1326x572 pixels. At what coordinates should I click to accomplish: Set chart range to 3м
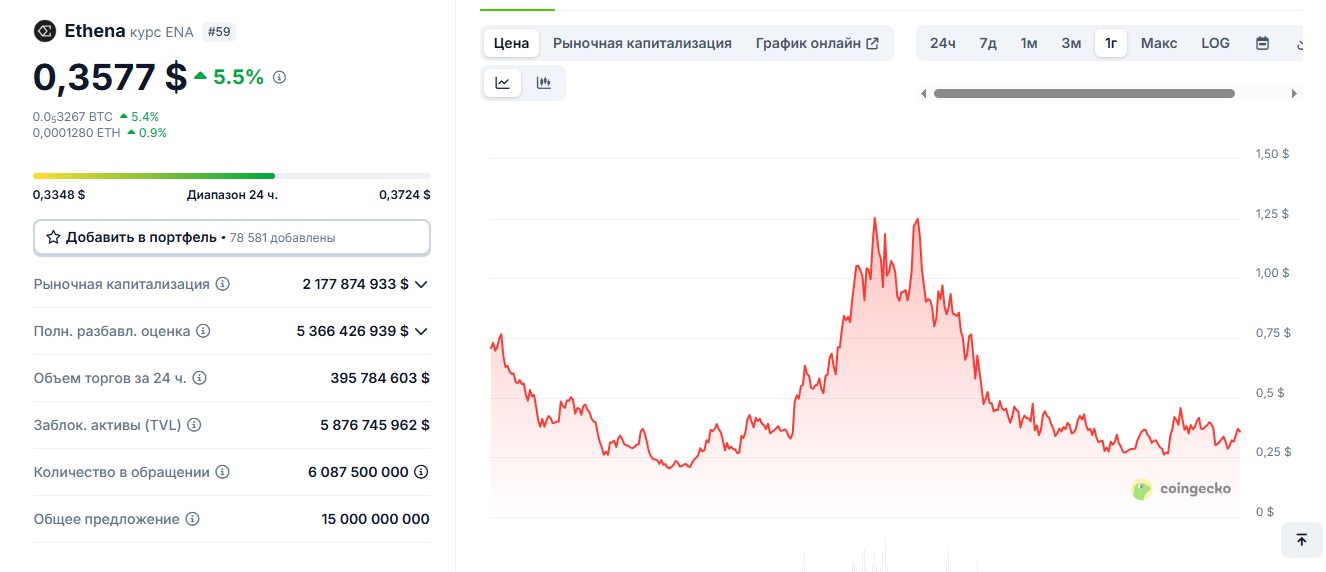tap(1071, 43)
